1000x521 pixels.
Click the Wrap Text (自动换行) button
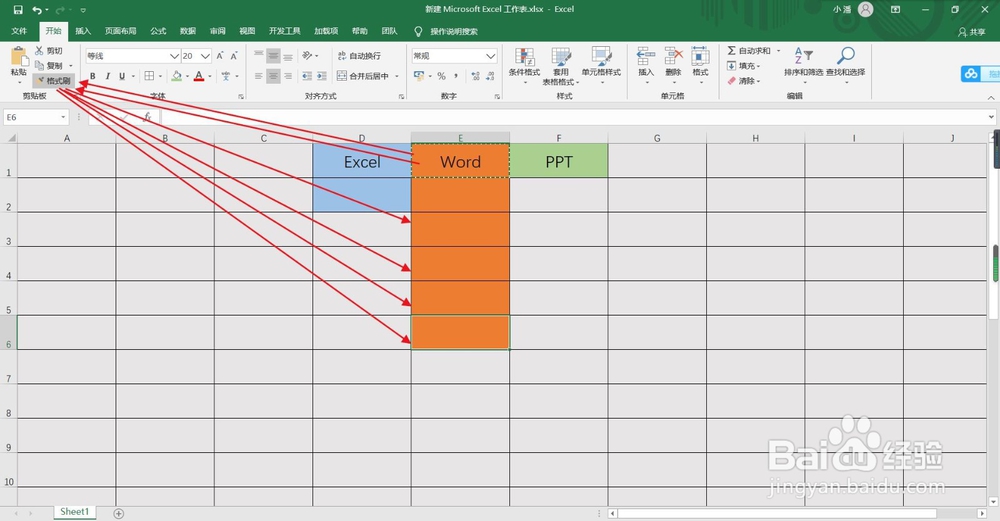pyautogui.click(x=359, y=56)
